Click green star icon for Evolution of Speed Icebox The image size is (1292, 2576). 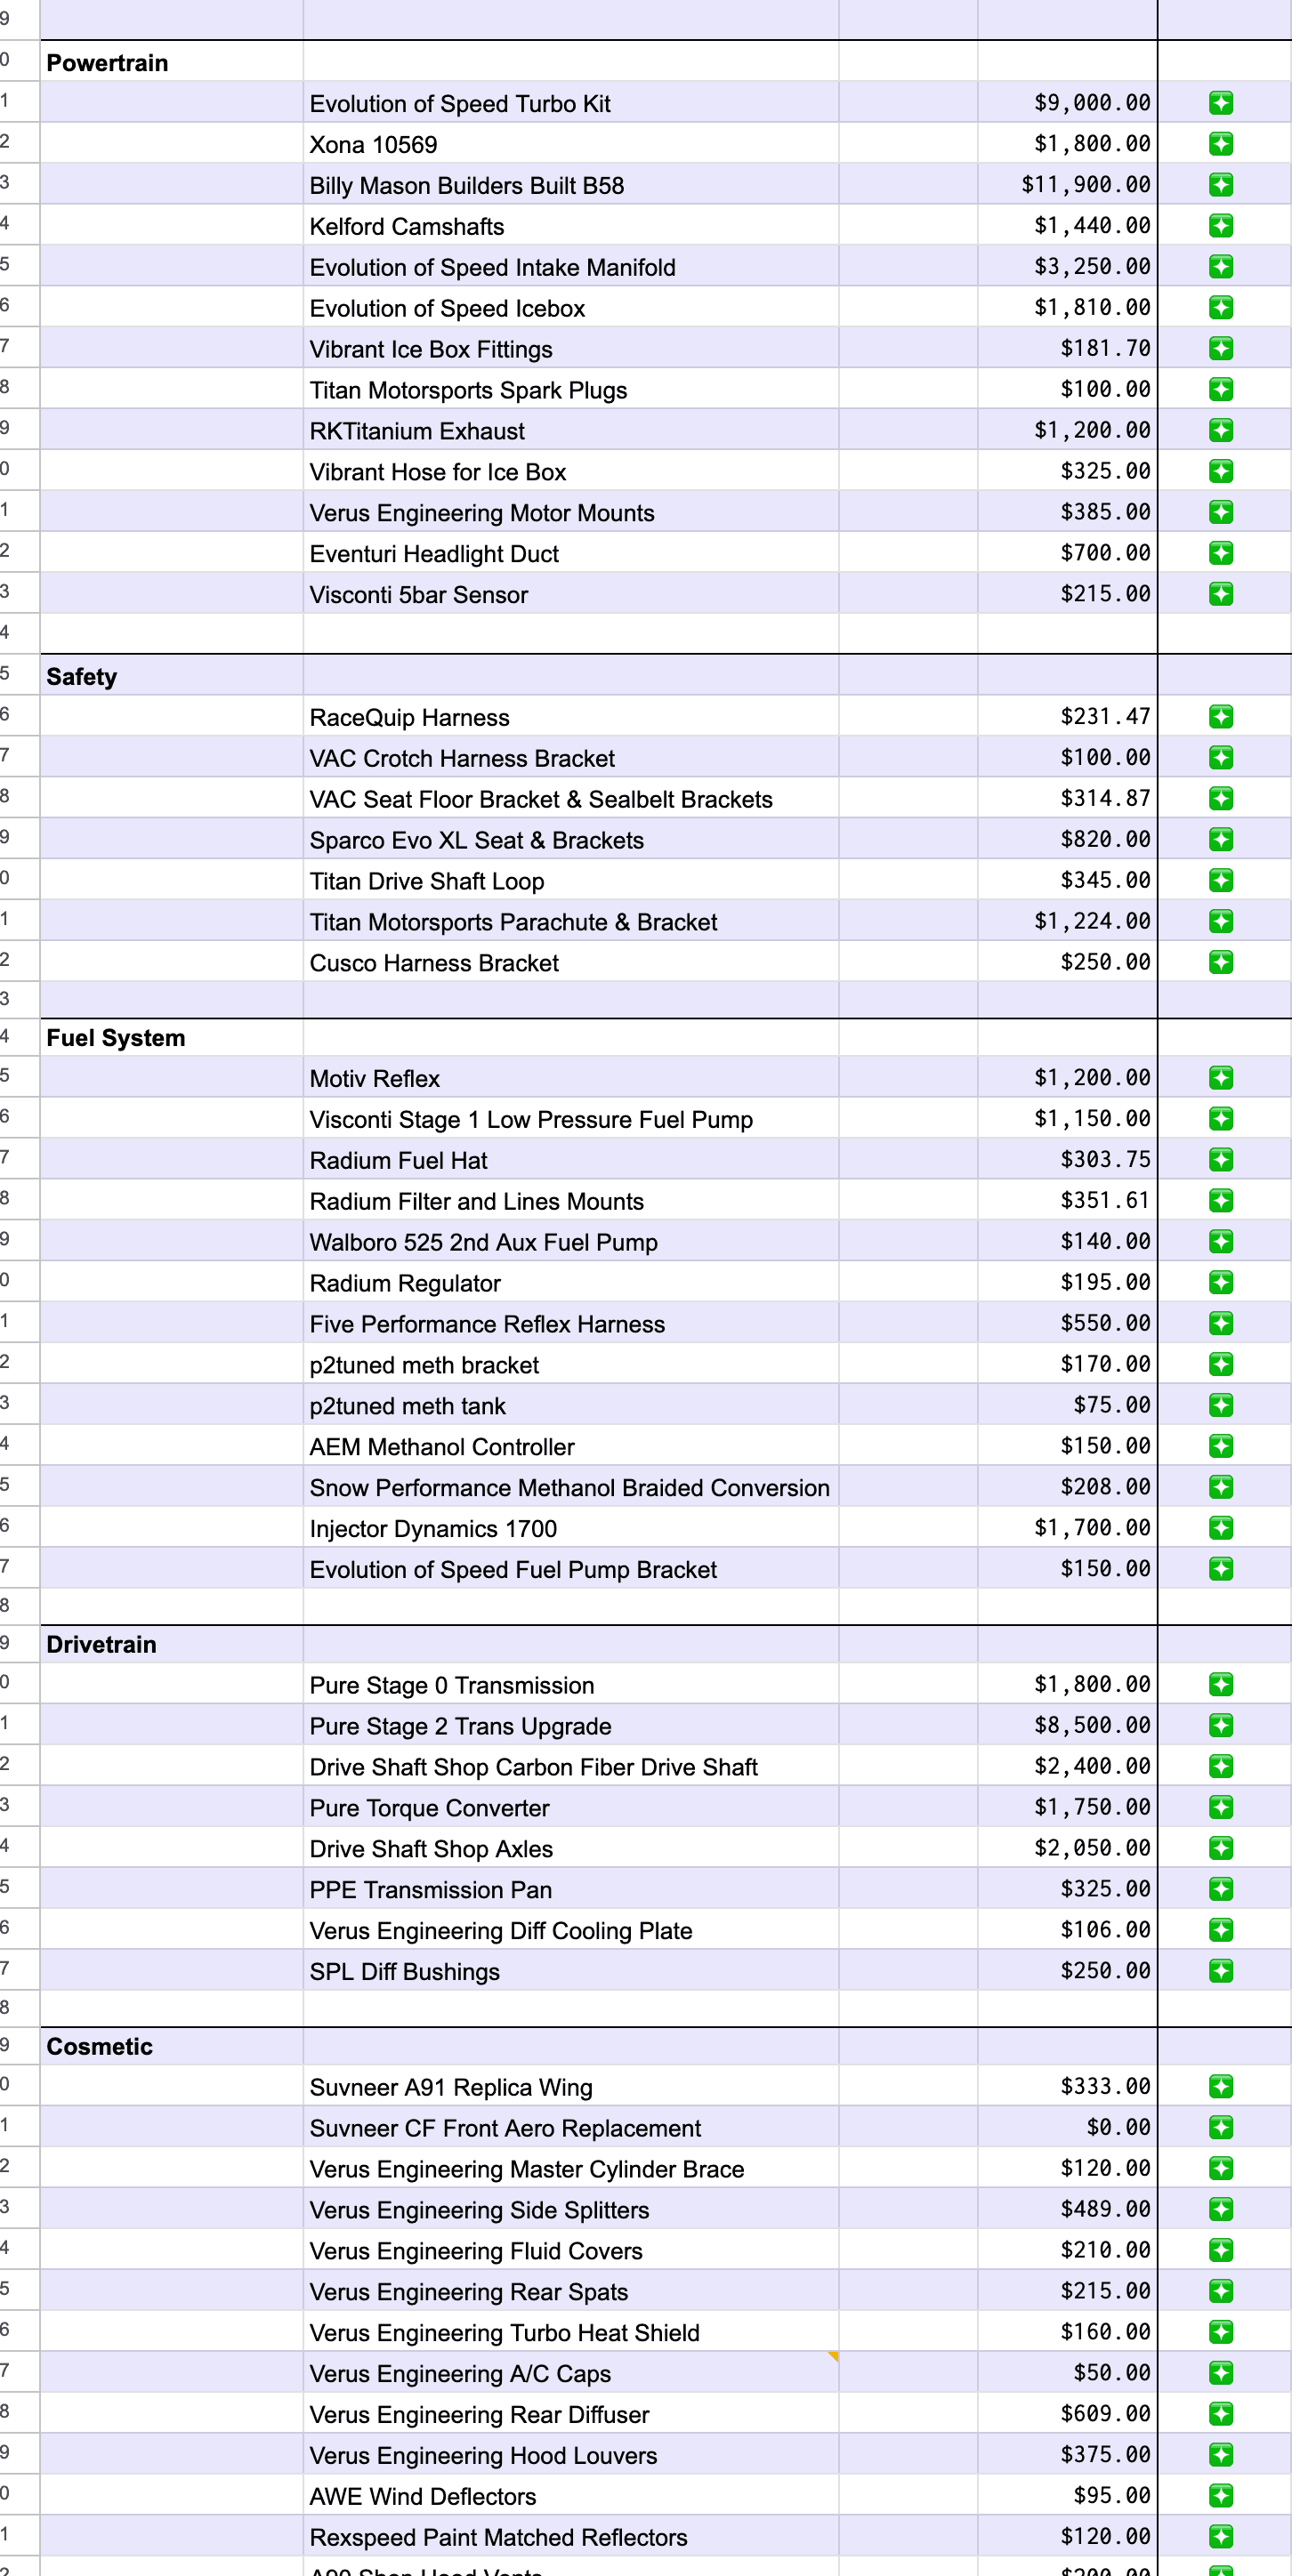(1220, 308)
